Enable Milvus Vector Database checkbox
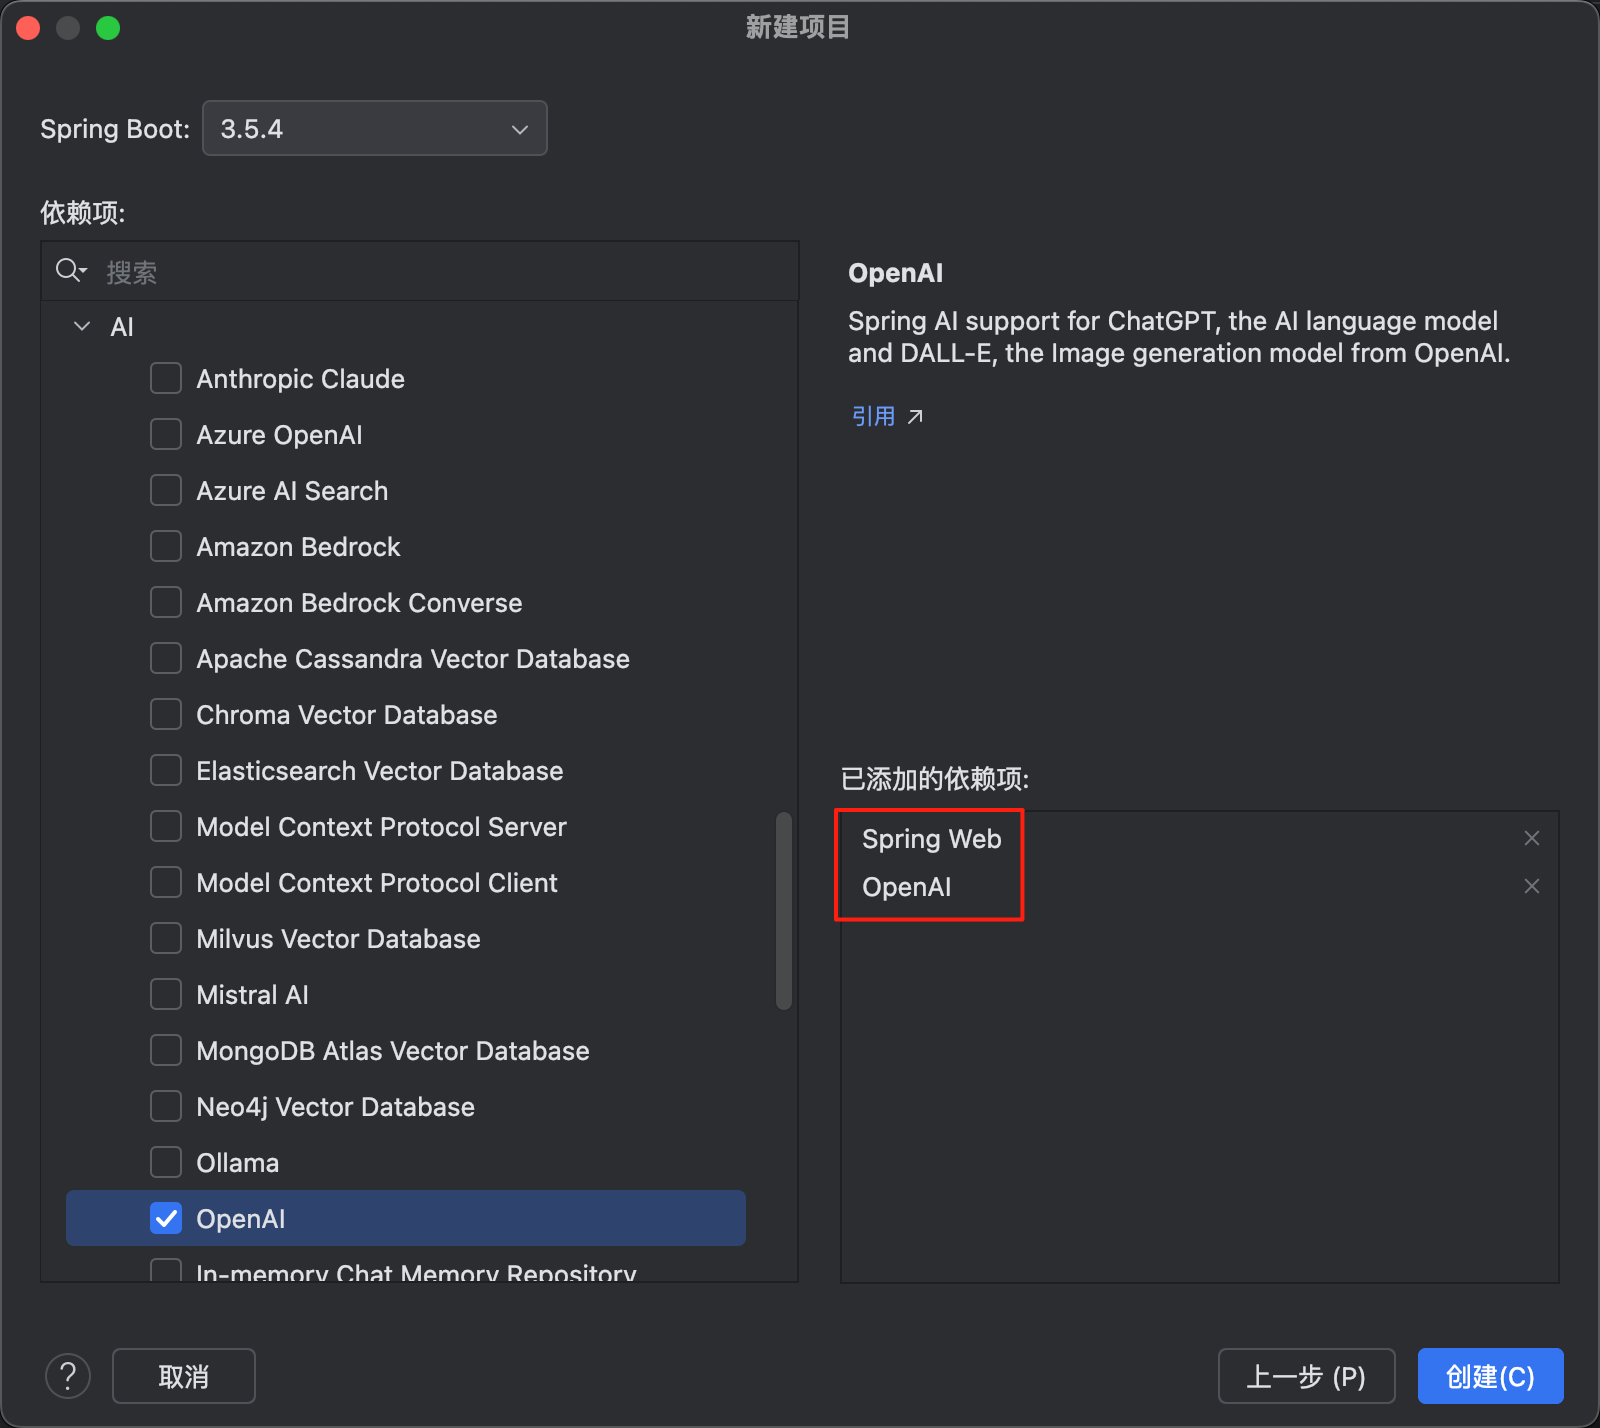Image resolution: width=1600 pixels, height=1428 pixels. [166, 939]
